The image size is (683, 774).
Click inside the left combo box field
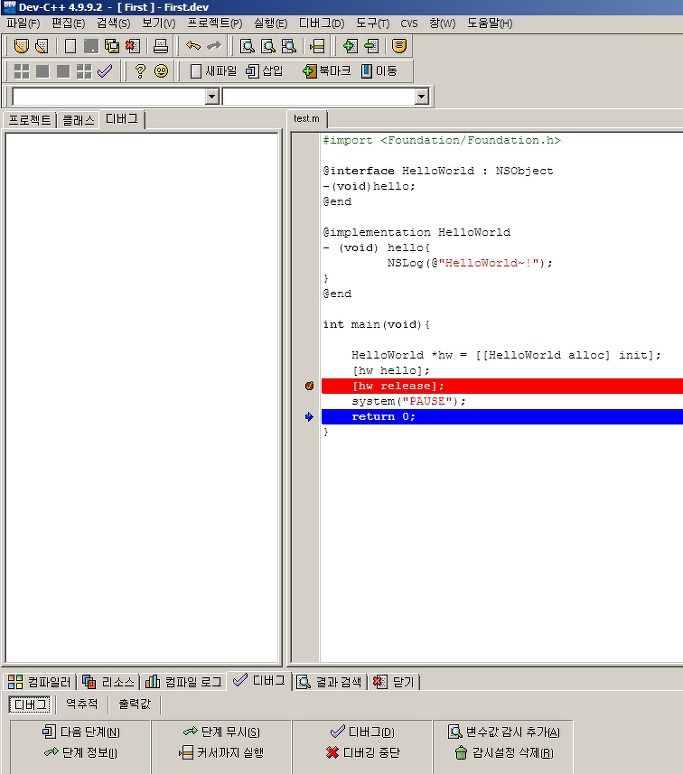click(x=109, y=96)
